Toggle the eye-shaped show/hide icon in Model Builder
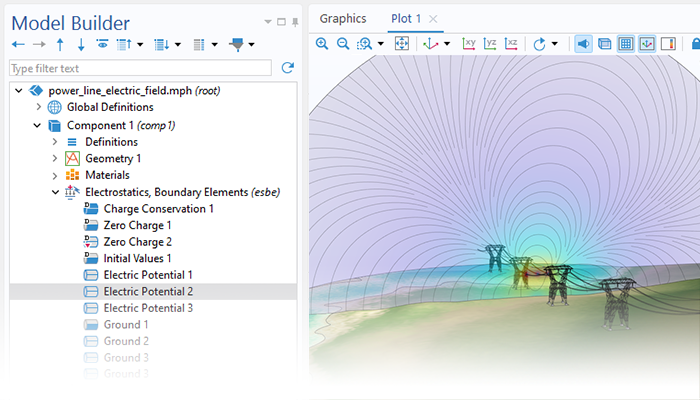This screenshot has height=400, width=700. click(x=102, y=44)
